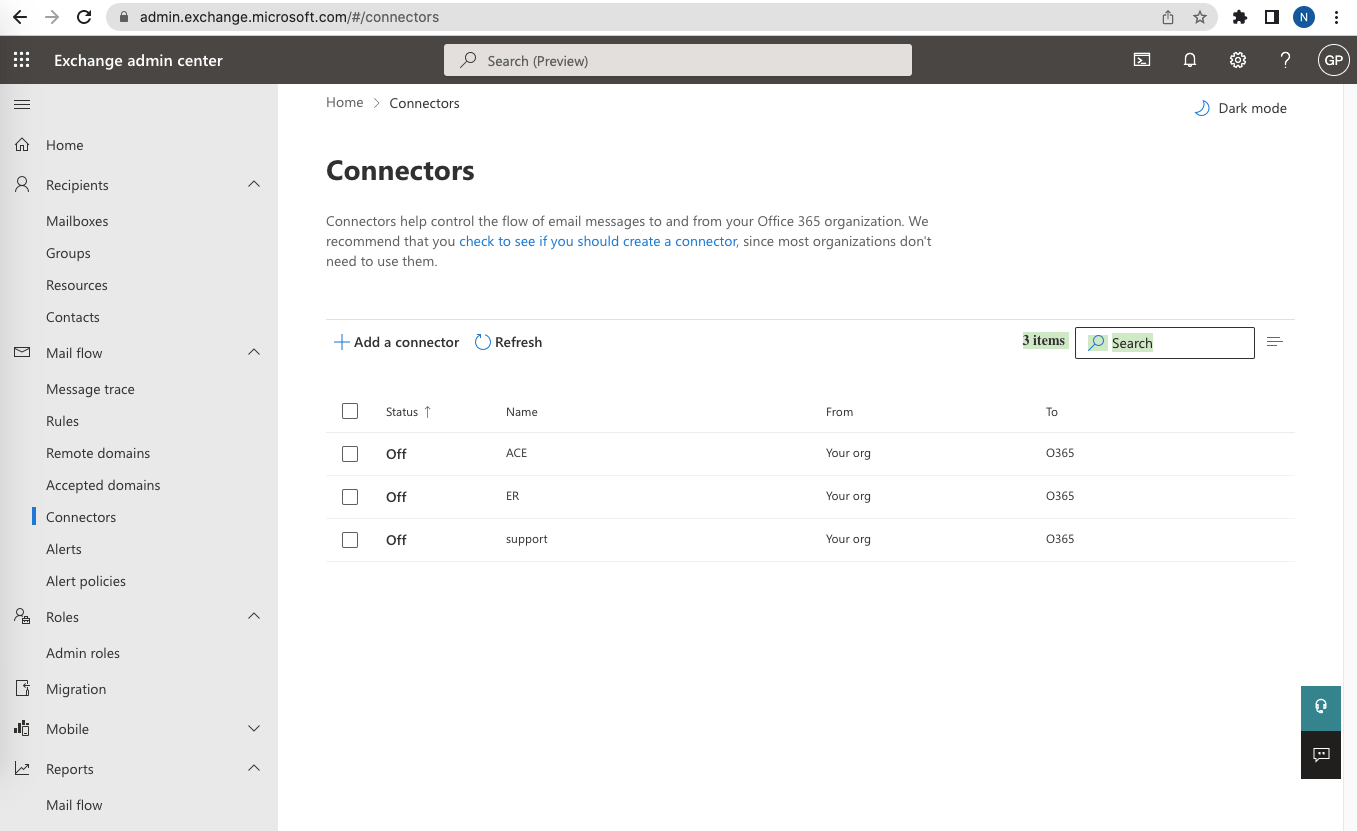Collapse the Reports section chevron
Image resolution: width=1357 pixels, height=831 pixels.
click(x=254, y=768)
